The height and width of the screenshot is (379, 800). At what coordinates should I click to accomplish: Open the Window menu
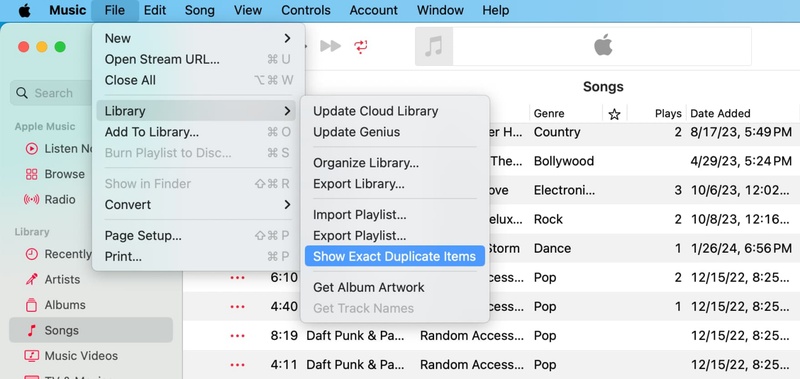coord(440,10)
